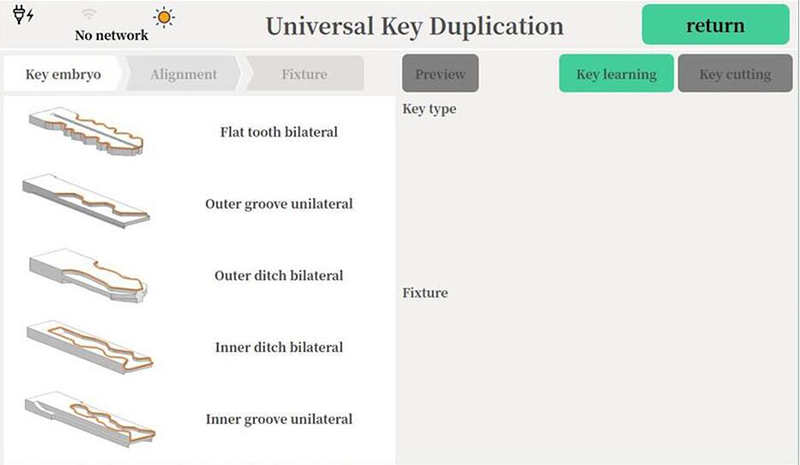Go to the Fixture step tab
Viewport: 800px width, 465px height.
(305, 74)
